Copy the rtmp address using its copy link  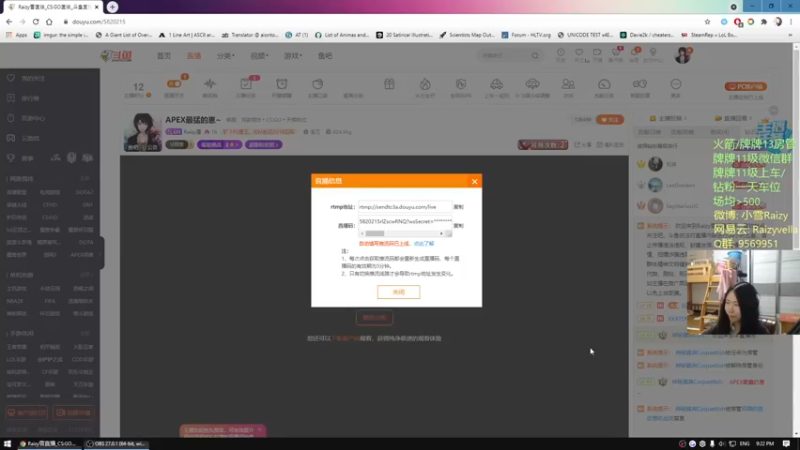point(458,207)
